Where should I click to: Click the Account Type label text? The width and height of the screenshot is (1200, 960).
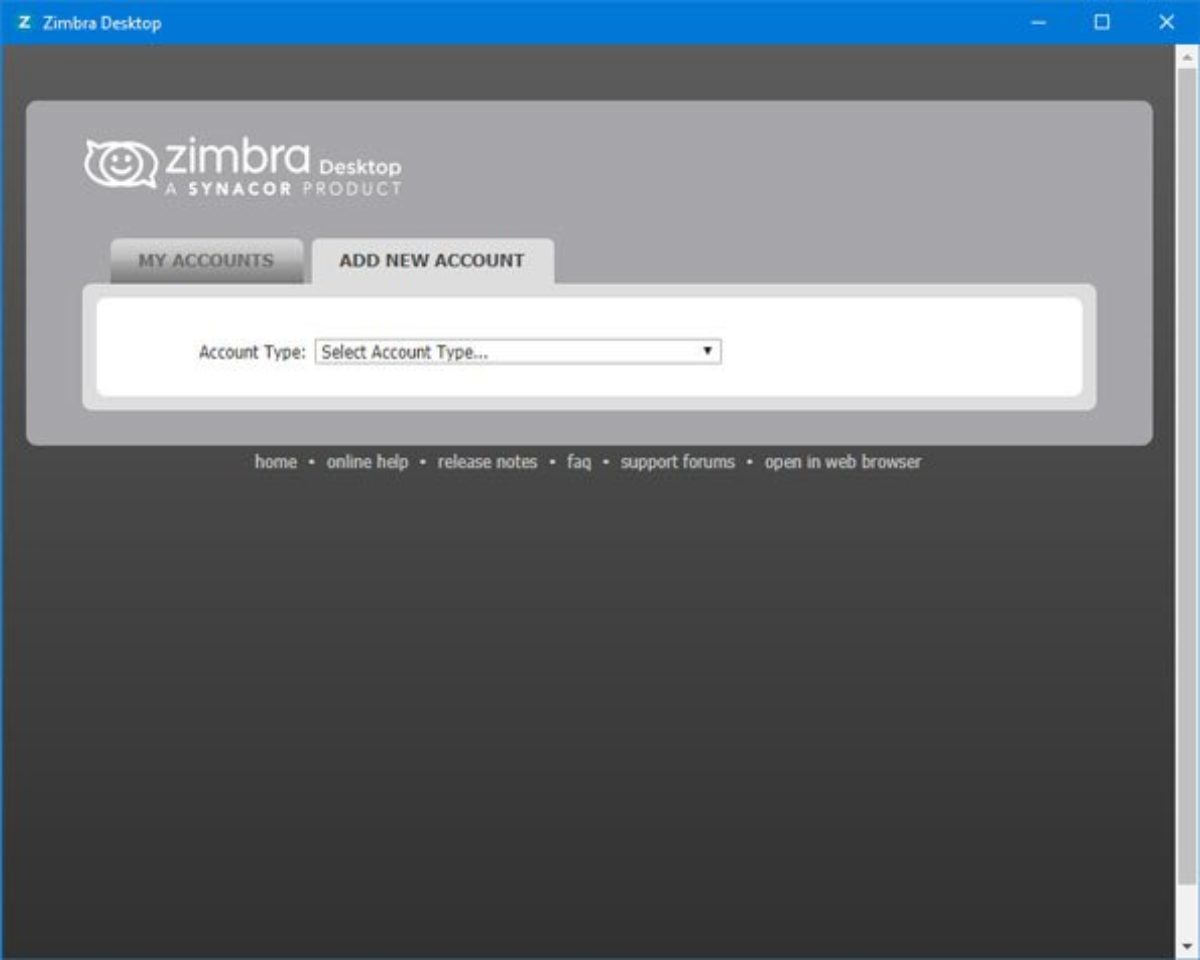tap(252, 352)
